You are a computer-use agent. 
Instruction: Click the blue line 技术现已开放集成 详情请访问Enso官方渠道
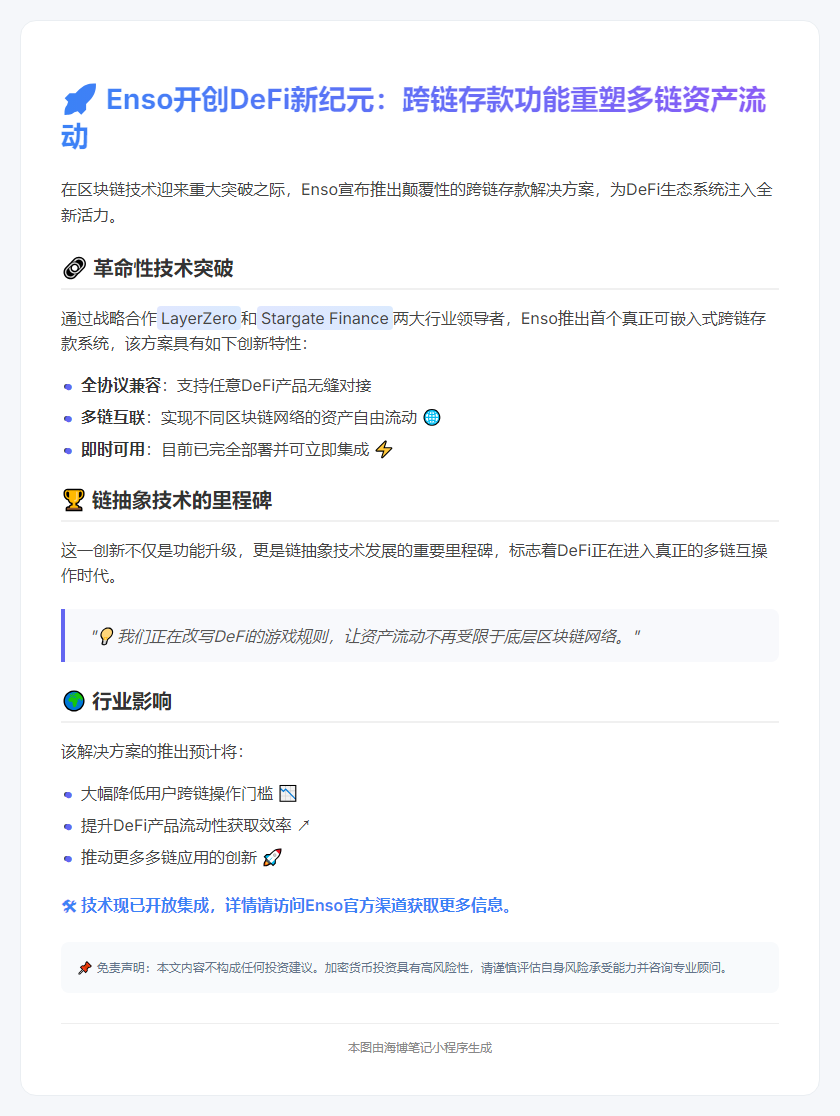(x=295, y=905)
